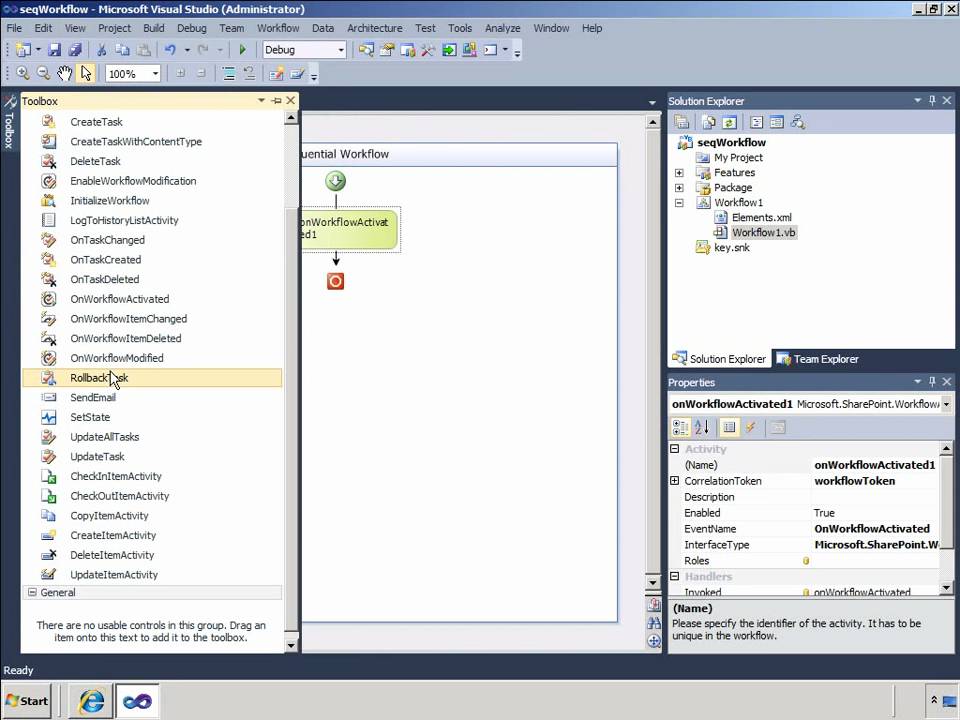The height and width of the screenshot is (720, 960).
Task: Start debugging with the green play icon
Action: click(242, 50)
